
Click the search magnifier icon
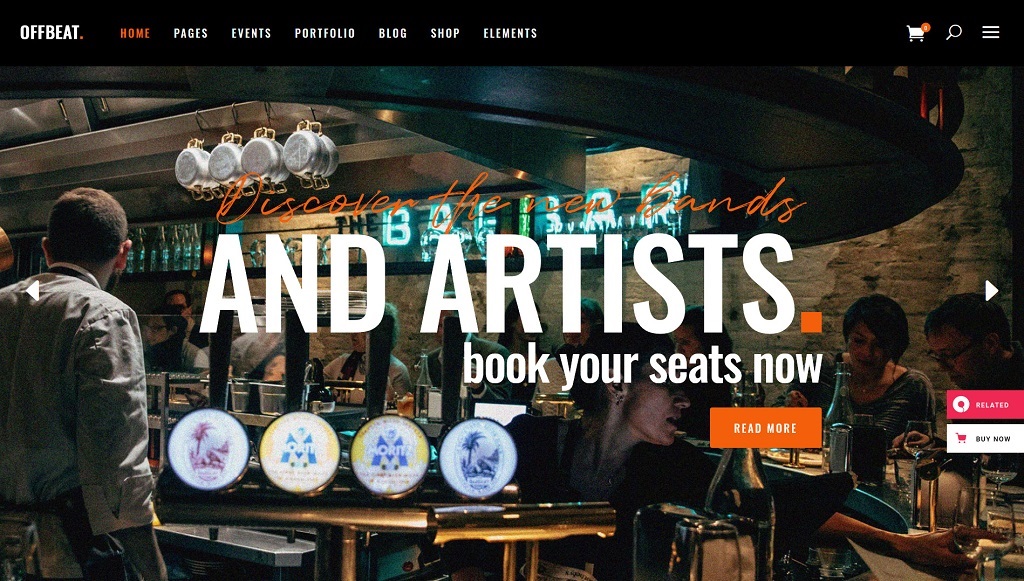click(x=953, y=32)
